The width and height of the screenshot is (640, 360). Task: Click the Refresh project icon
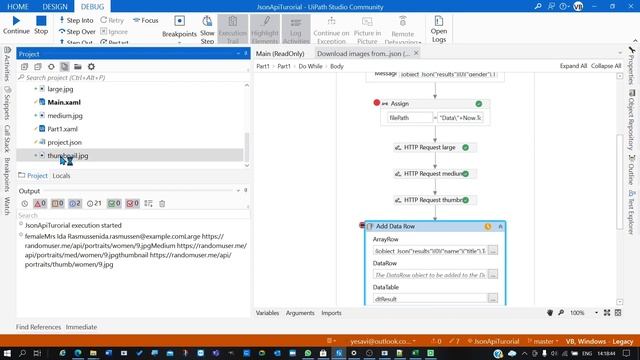[x=51, y=67]
